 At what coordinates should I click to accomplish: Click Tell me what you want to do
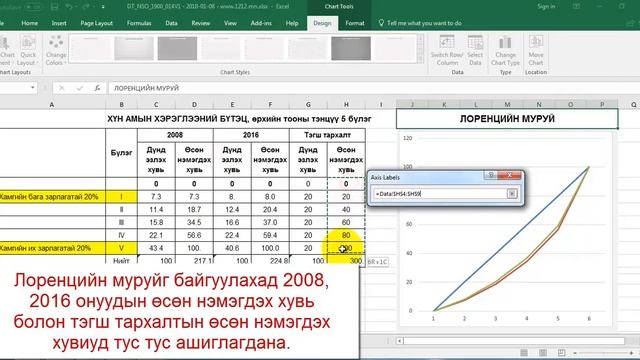[x=420, y=23]
